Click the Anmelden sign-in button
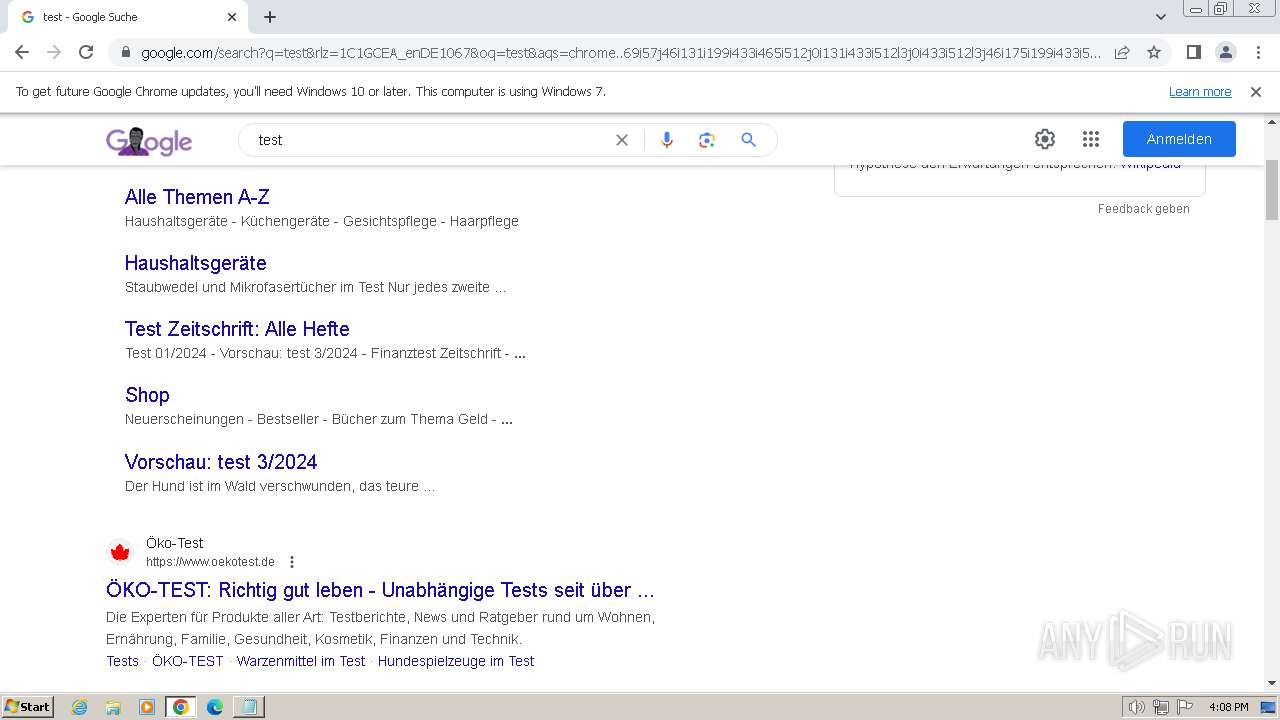Screen dimensions: 1280x720 coord(1179,139)
